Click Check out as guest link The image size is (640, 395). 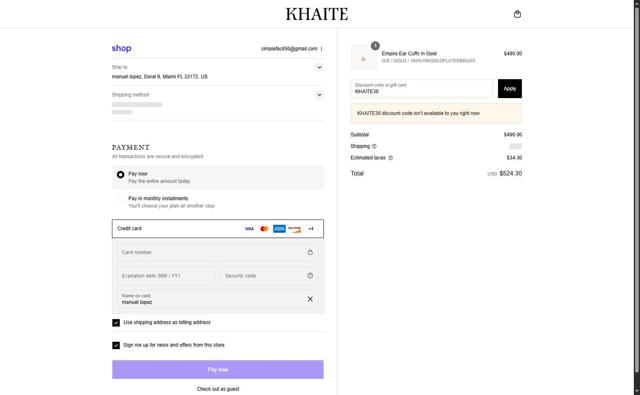[218, 389]
